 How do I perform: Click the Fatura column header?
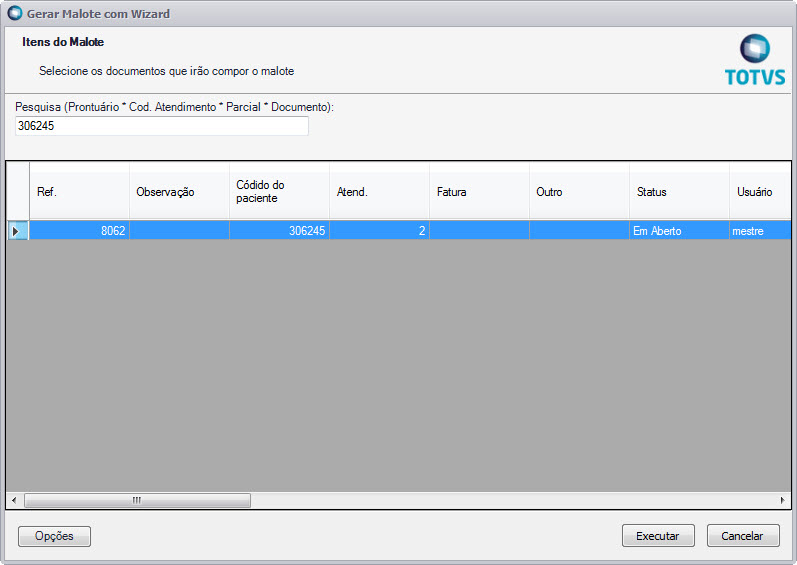tap(480, 192)
